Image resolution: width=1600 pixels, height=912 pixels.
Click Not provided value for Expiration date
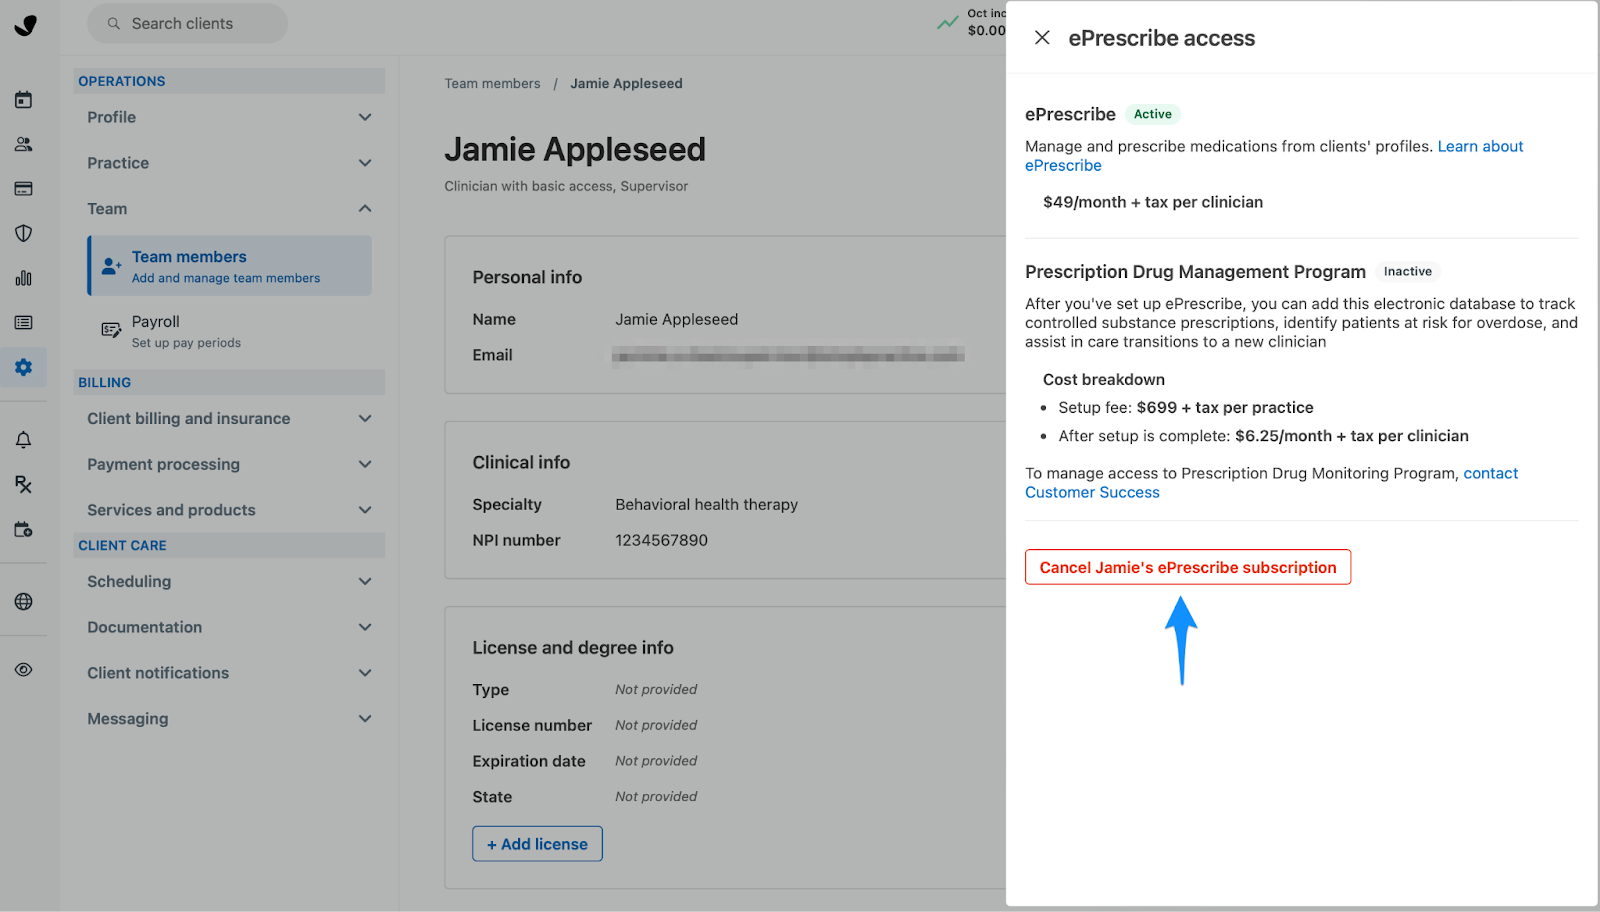click(x=656, y=761)
